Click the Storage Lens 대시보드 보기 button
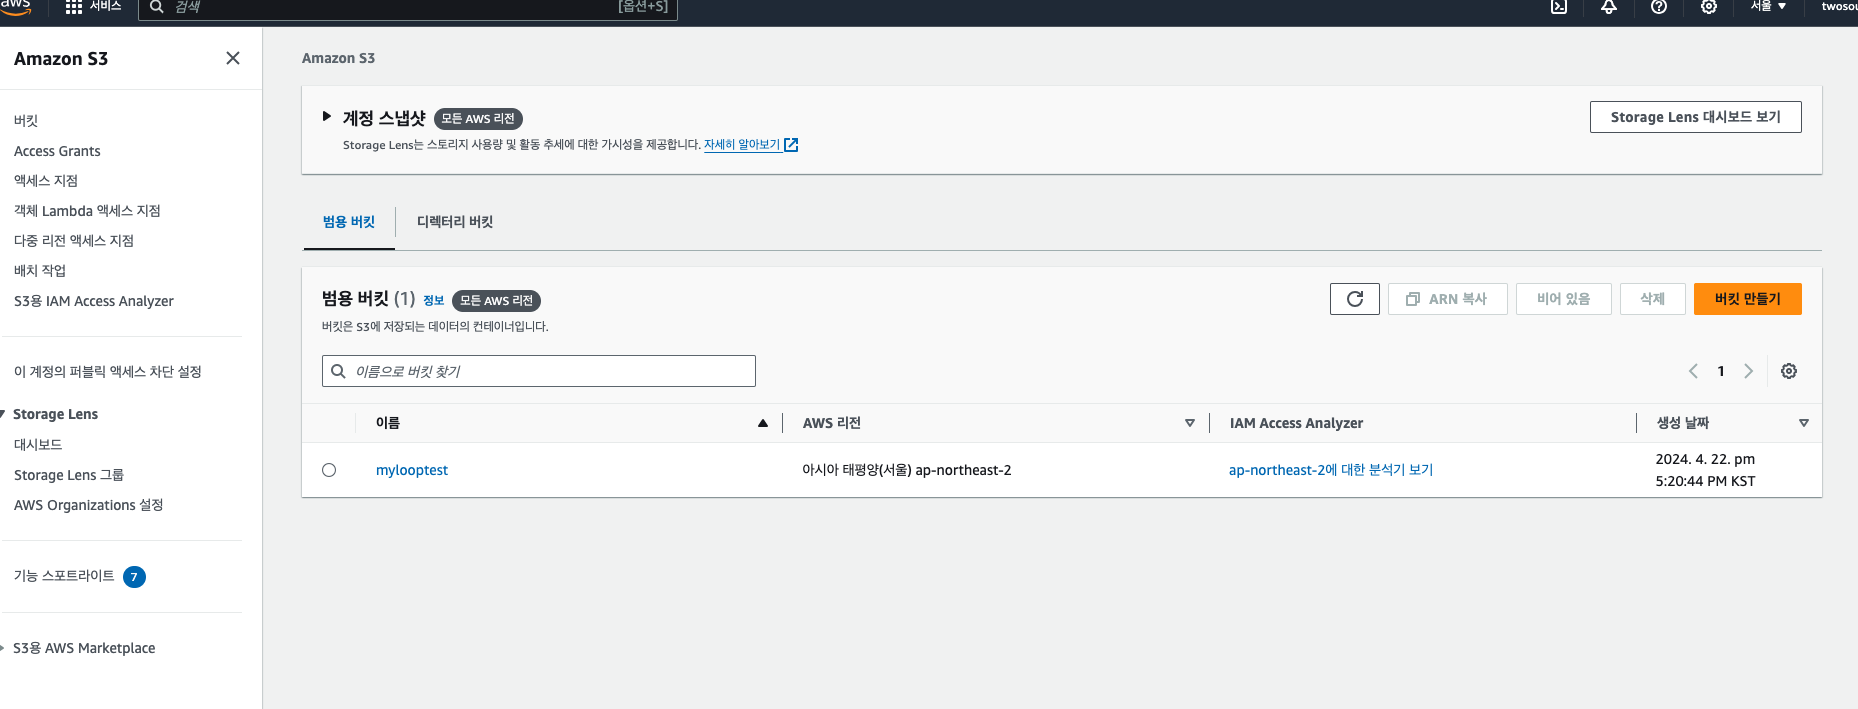The image size is (1858, 709). [x=1696, y=117]
